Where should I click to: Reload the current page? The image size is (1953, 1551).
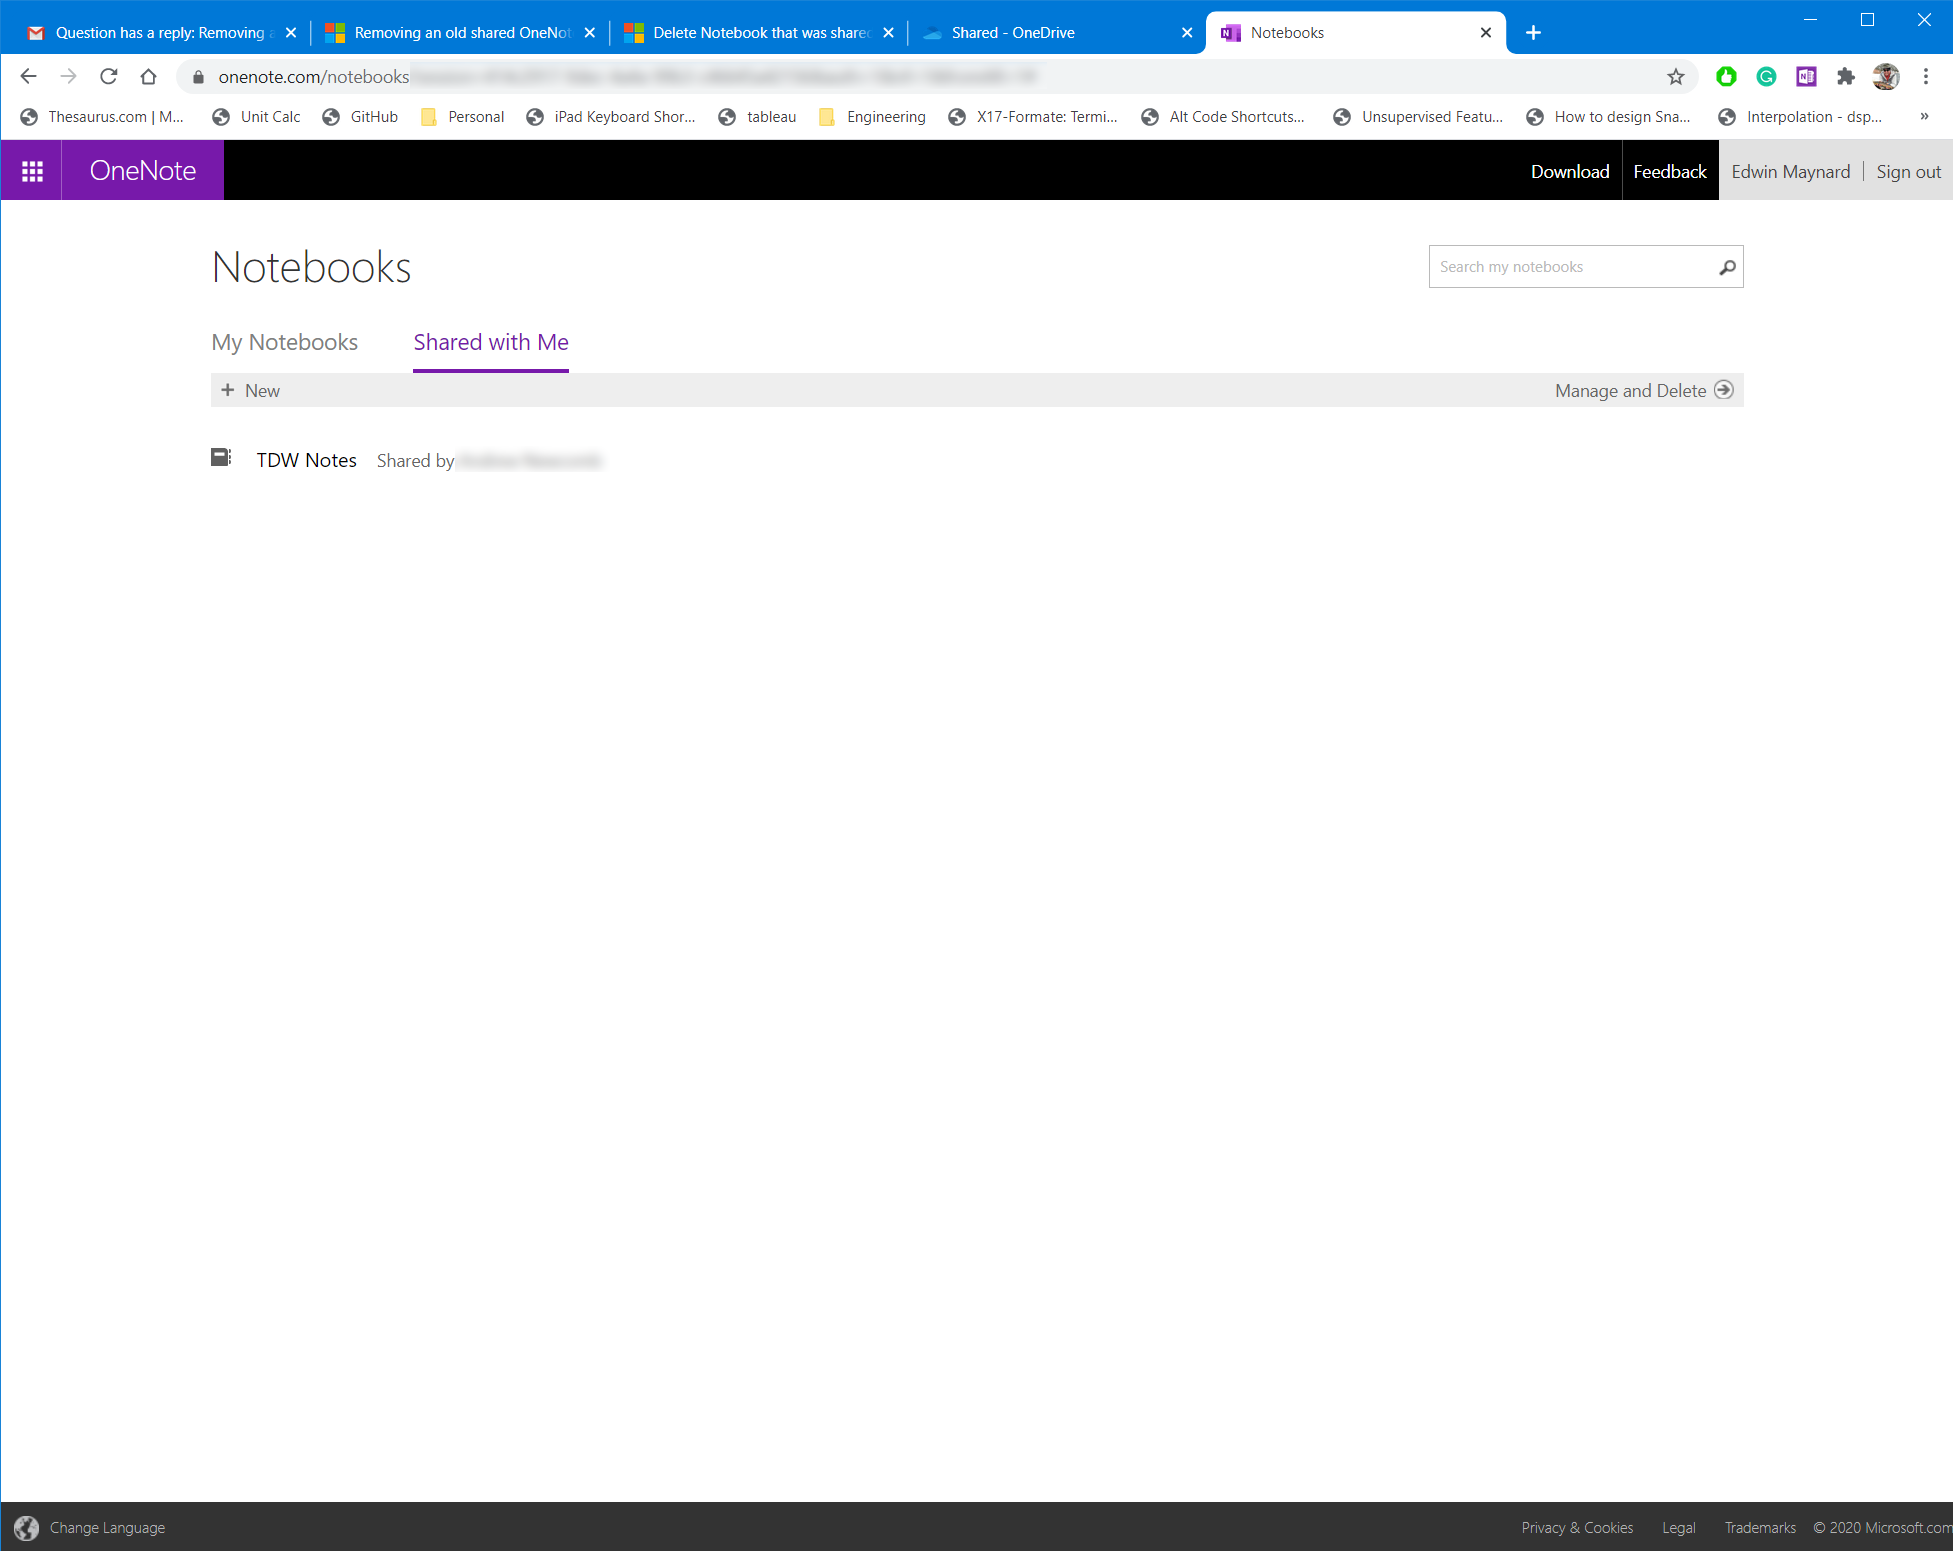[x=108, y=77]
